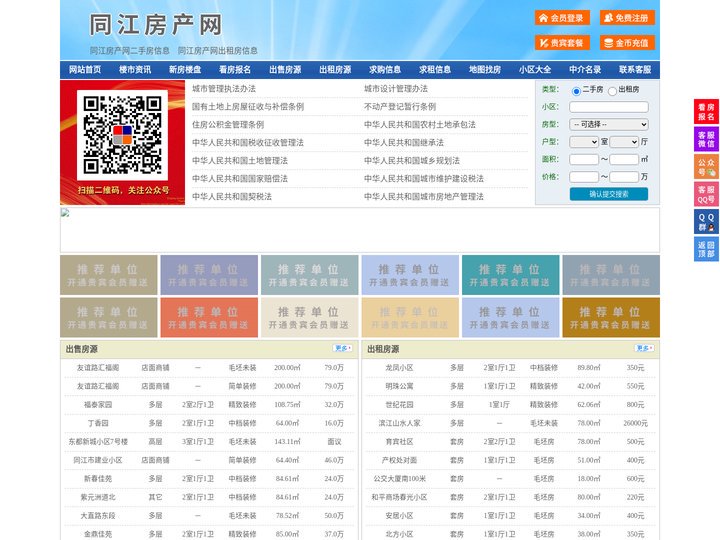Open 贵宾套餐 VIP package button
The width and height of the screenshot is (720, 540).
tap(562, 43)
